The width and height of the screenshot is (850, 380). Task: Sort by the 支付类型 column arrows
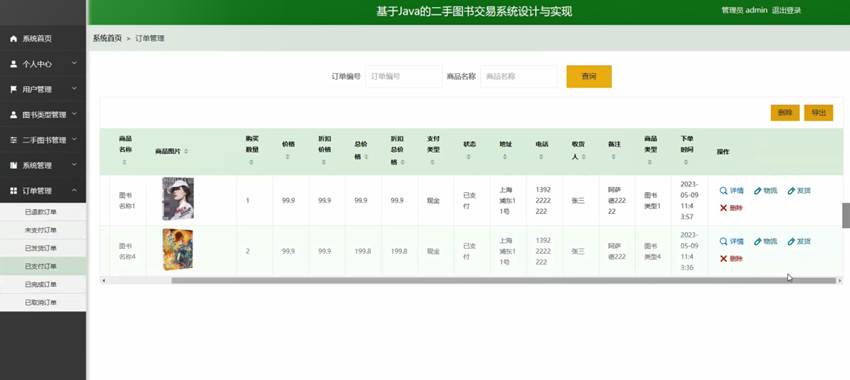coord(433,162)
